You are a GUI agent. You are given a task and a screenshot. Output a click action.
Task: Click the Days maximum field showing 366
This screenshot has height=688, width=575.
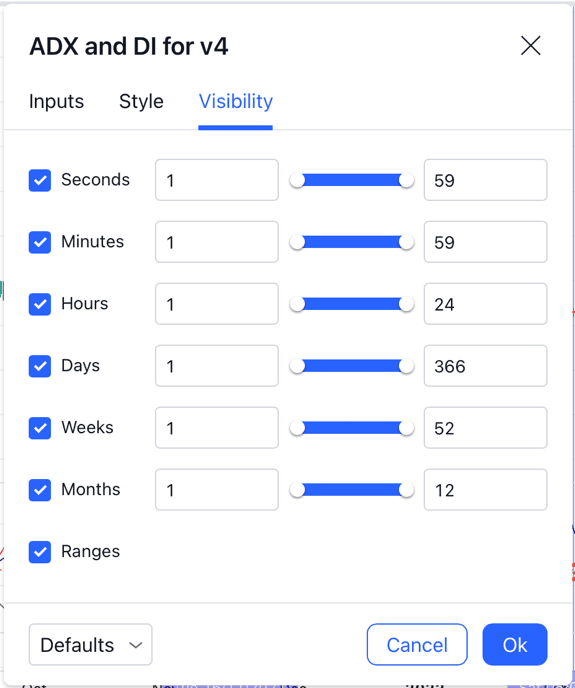click(485, 366)
